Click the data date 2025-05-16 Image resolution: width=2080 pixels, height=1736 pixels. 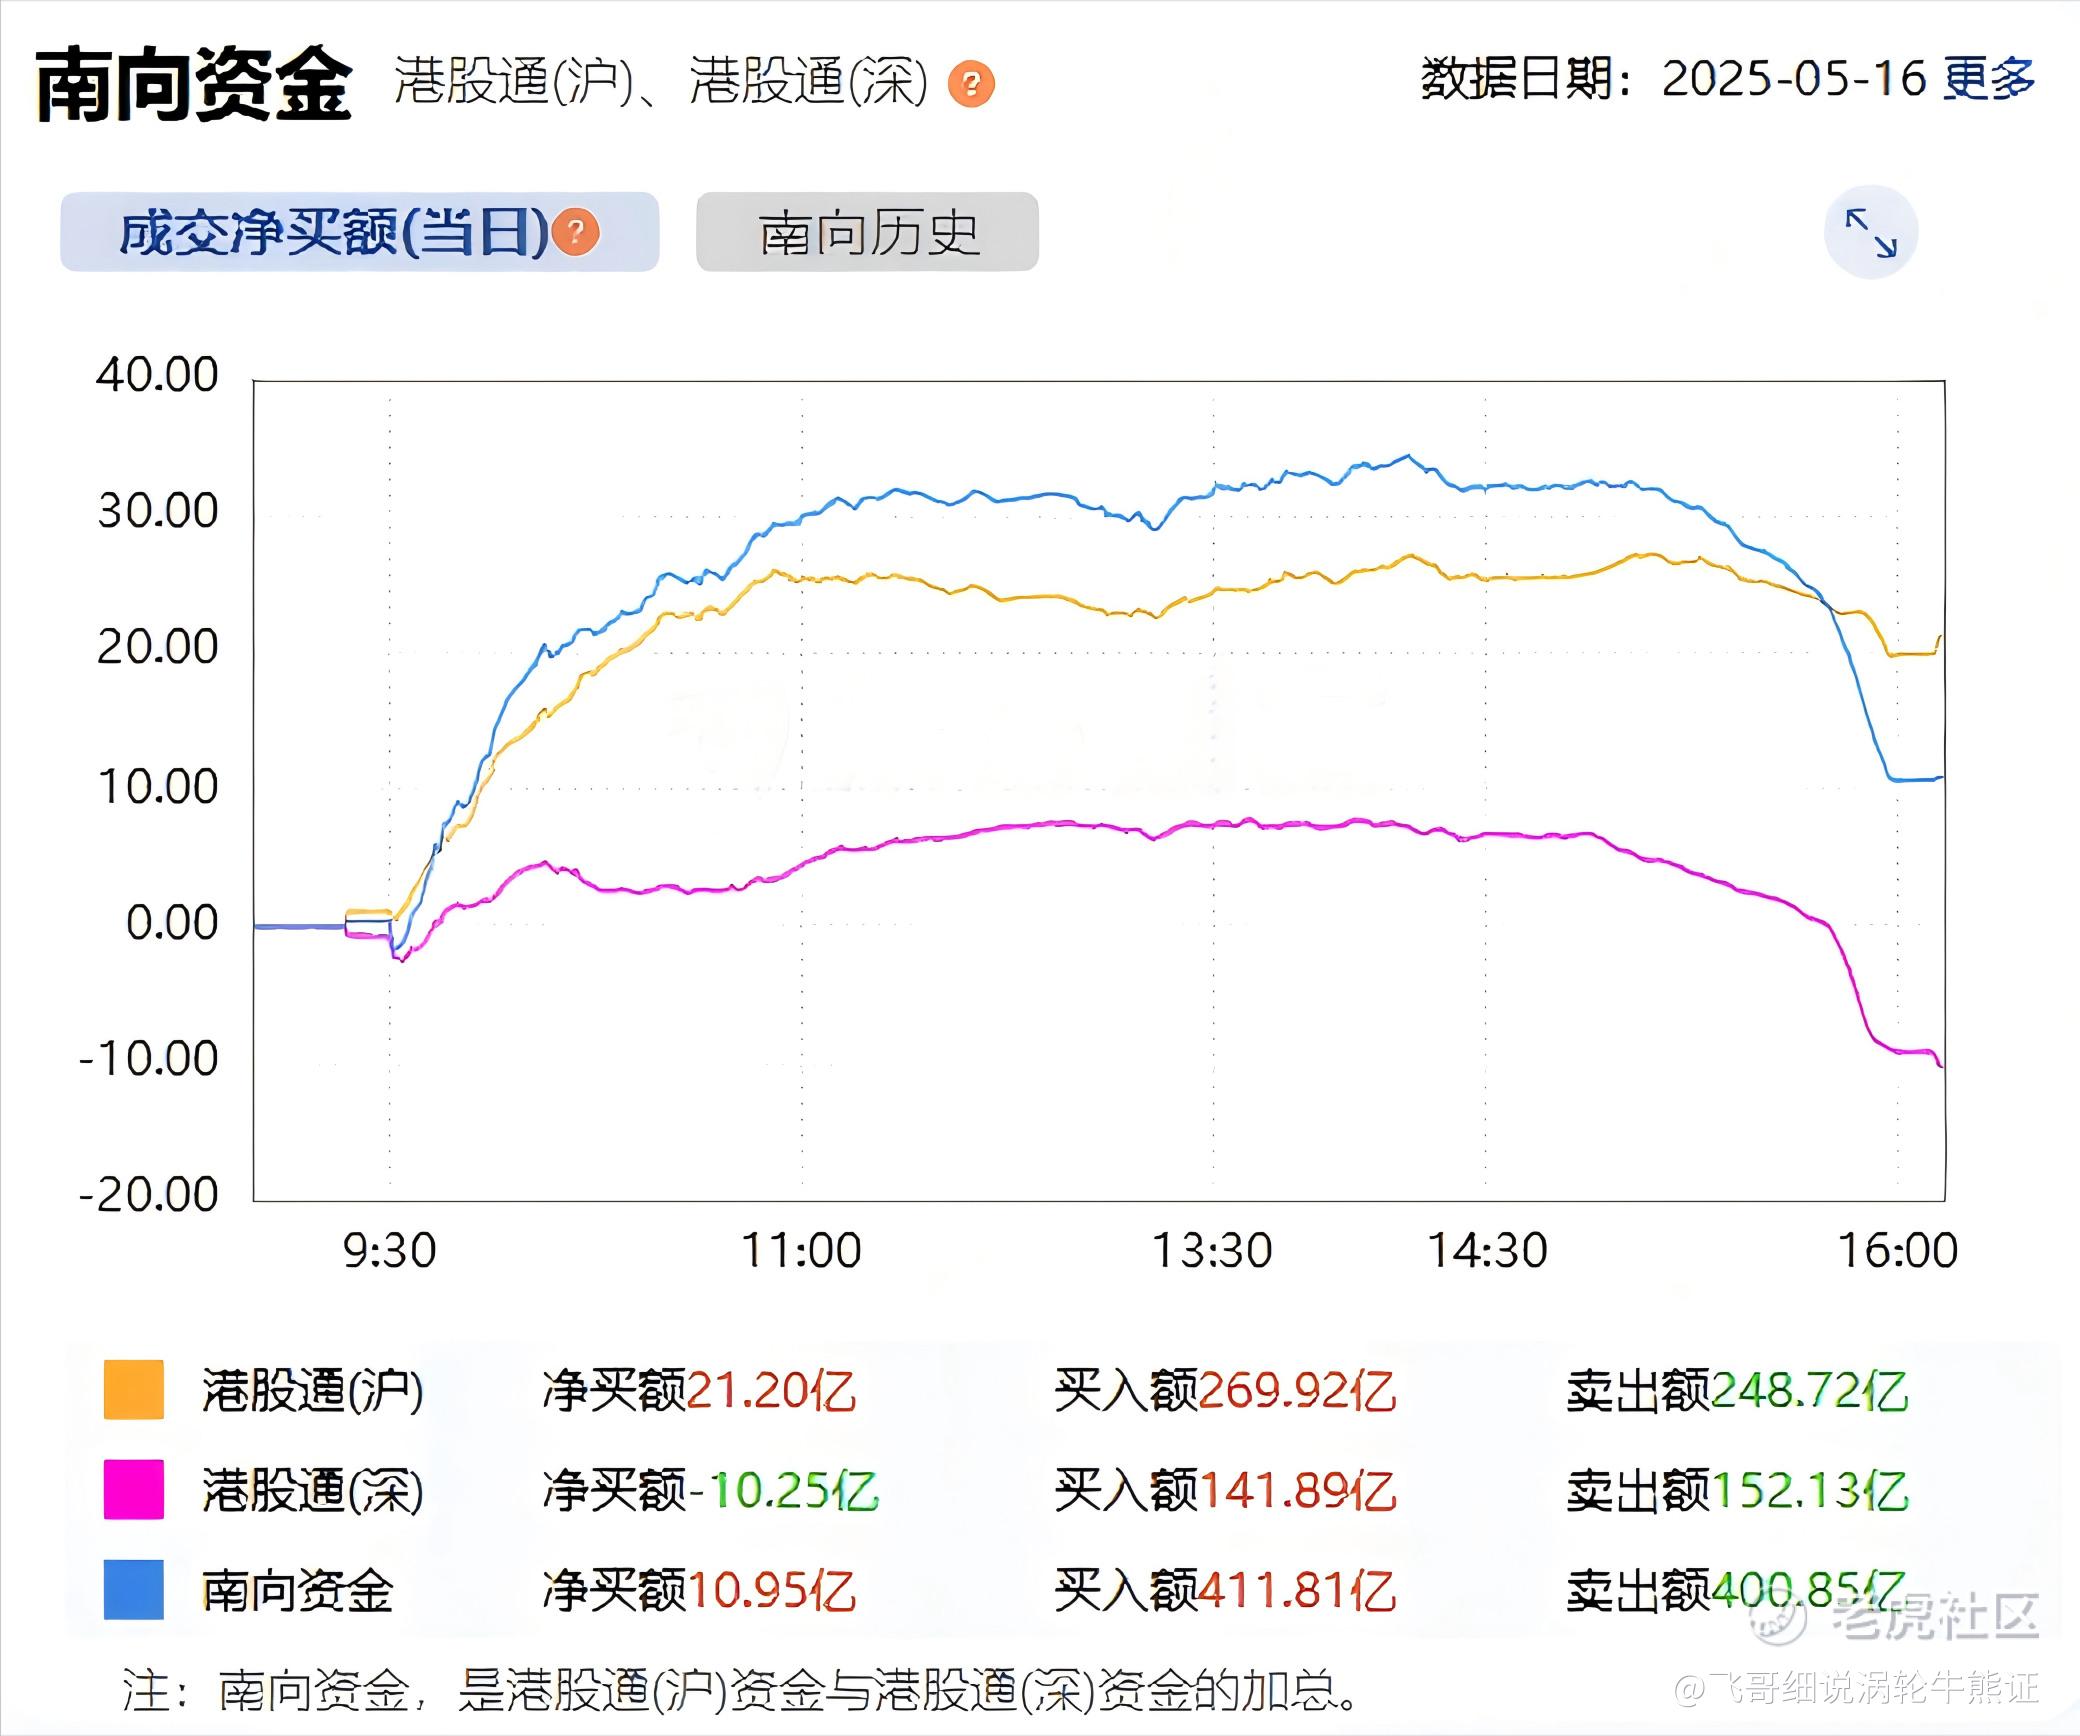coord(1793,79)
